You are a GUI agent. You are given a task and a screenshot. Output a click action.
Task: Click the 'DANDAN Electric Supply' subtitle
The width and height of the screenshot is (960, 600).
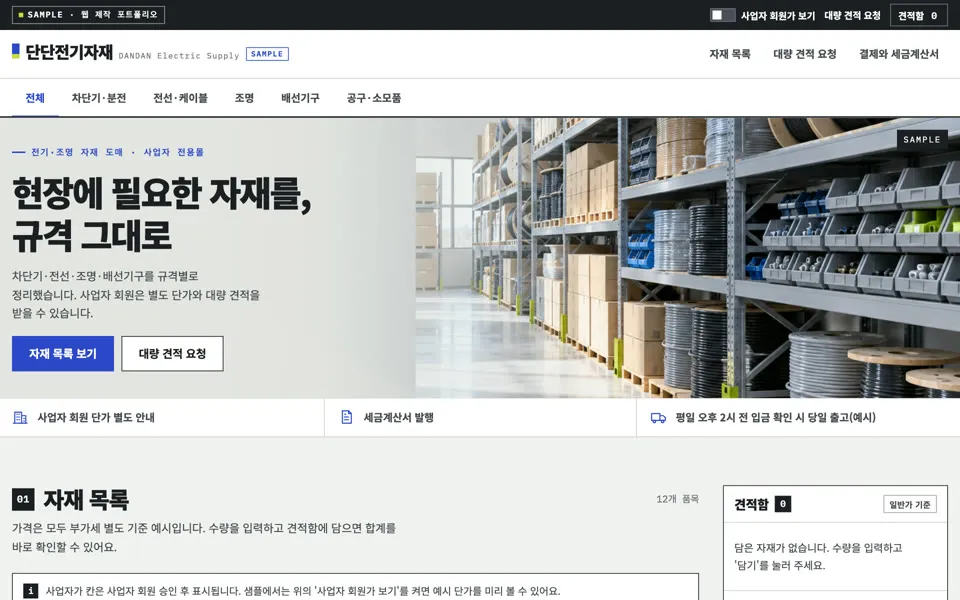click(179, 56)
